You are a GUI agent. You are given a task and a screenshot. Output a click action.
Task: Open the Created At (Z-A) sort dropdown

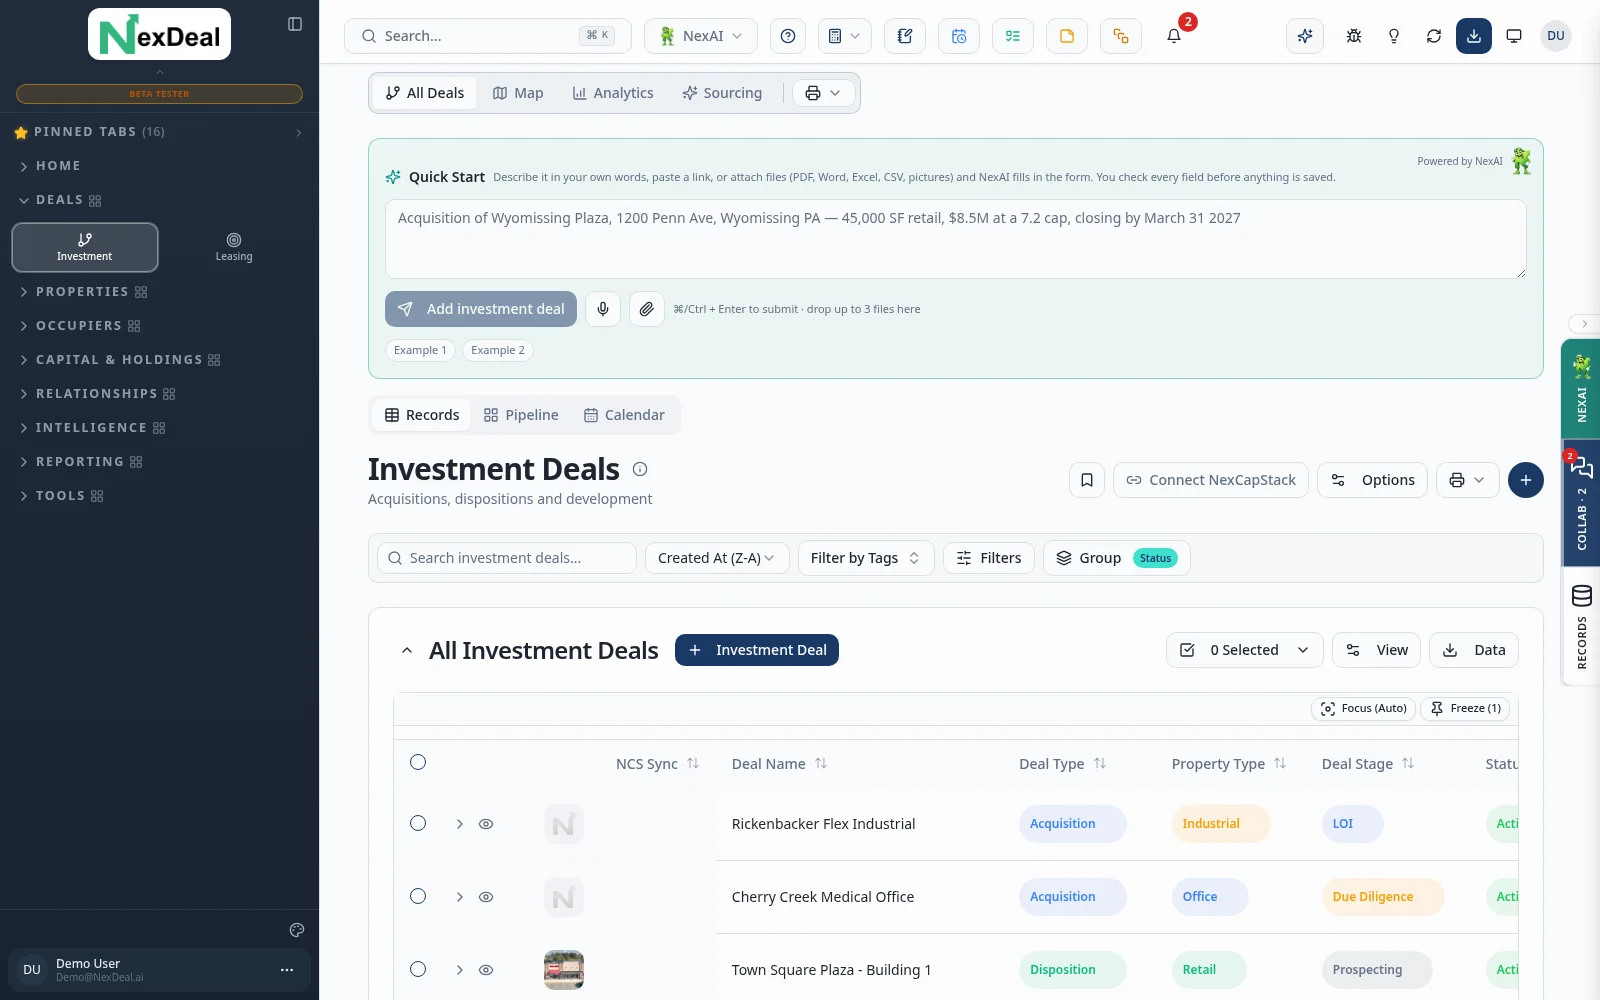(x=717, y=558)
